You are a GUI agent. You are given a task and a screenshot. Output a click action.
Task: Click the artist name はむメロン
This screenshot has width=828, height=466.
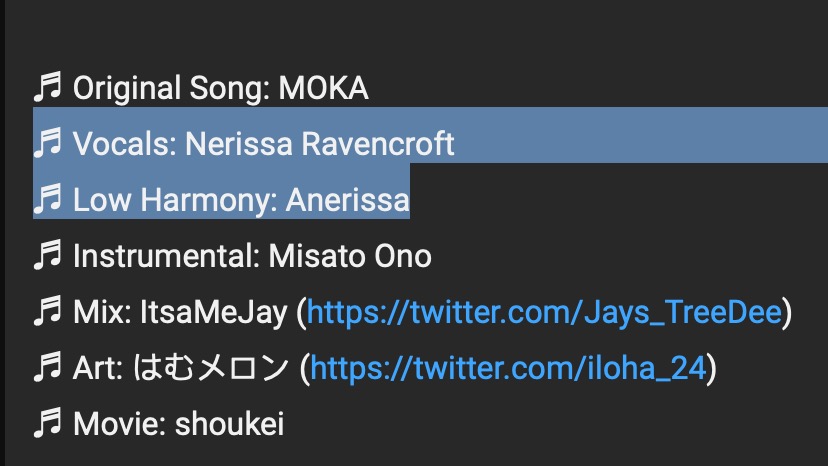point(212,368)
